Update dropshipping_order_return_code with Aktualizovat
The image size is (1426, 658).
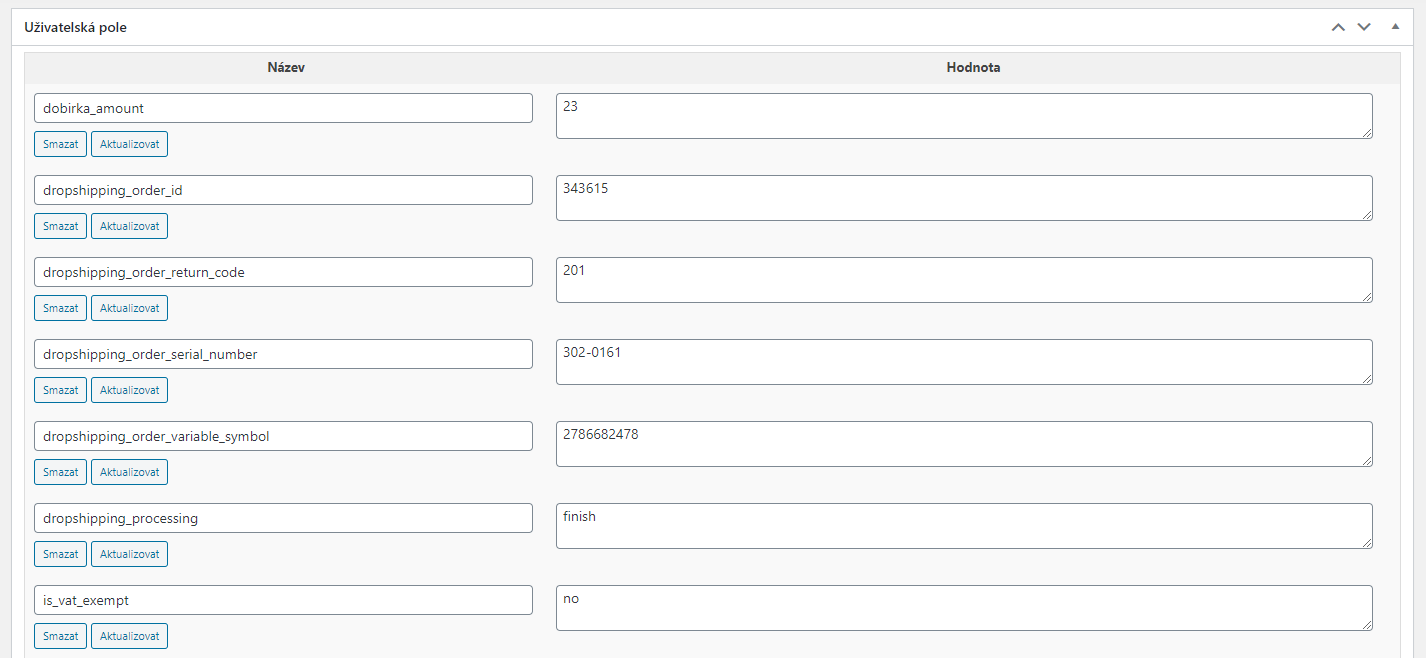(x=130, y=308)
